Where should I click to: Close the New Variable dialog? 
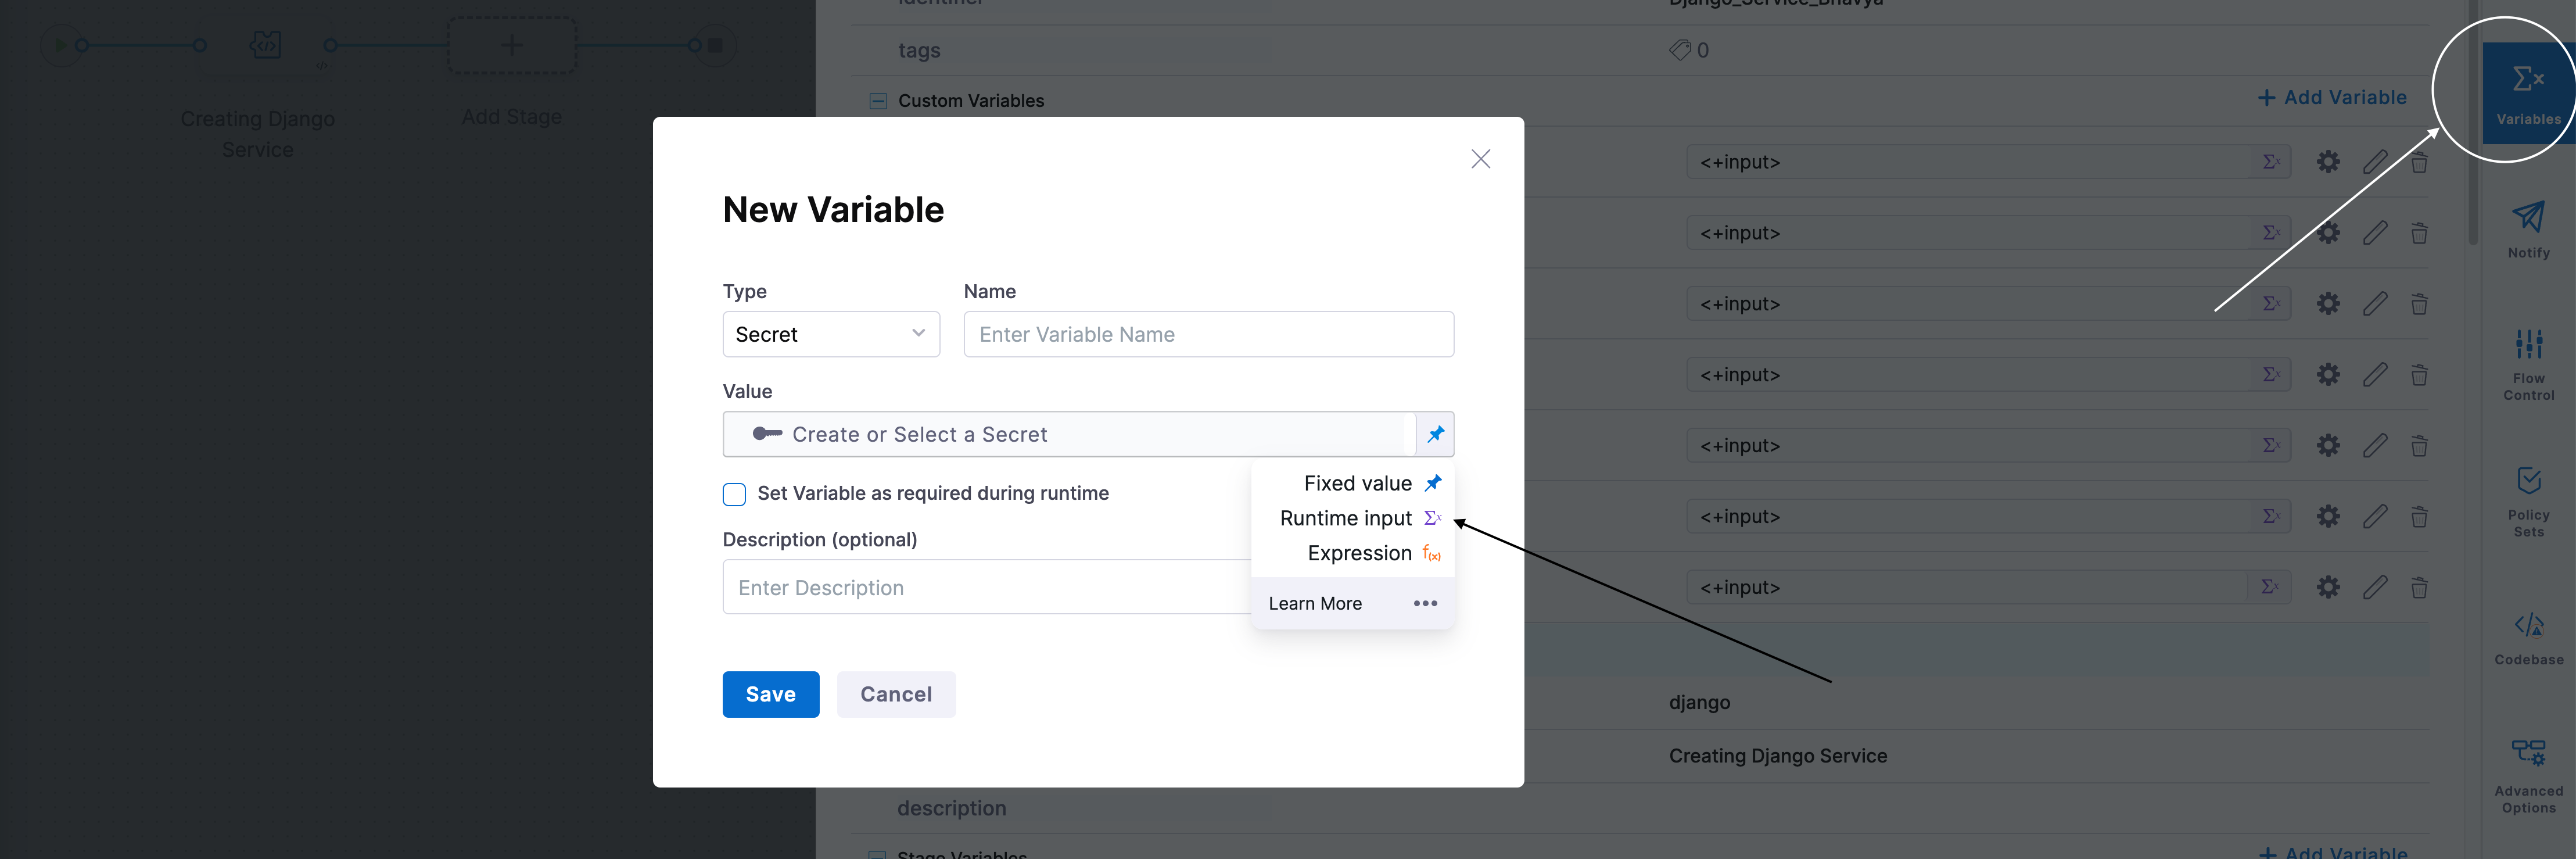pos(1480,159)
